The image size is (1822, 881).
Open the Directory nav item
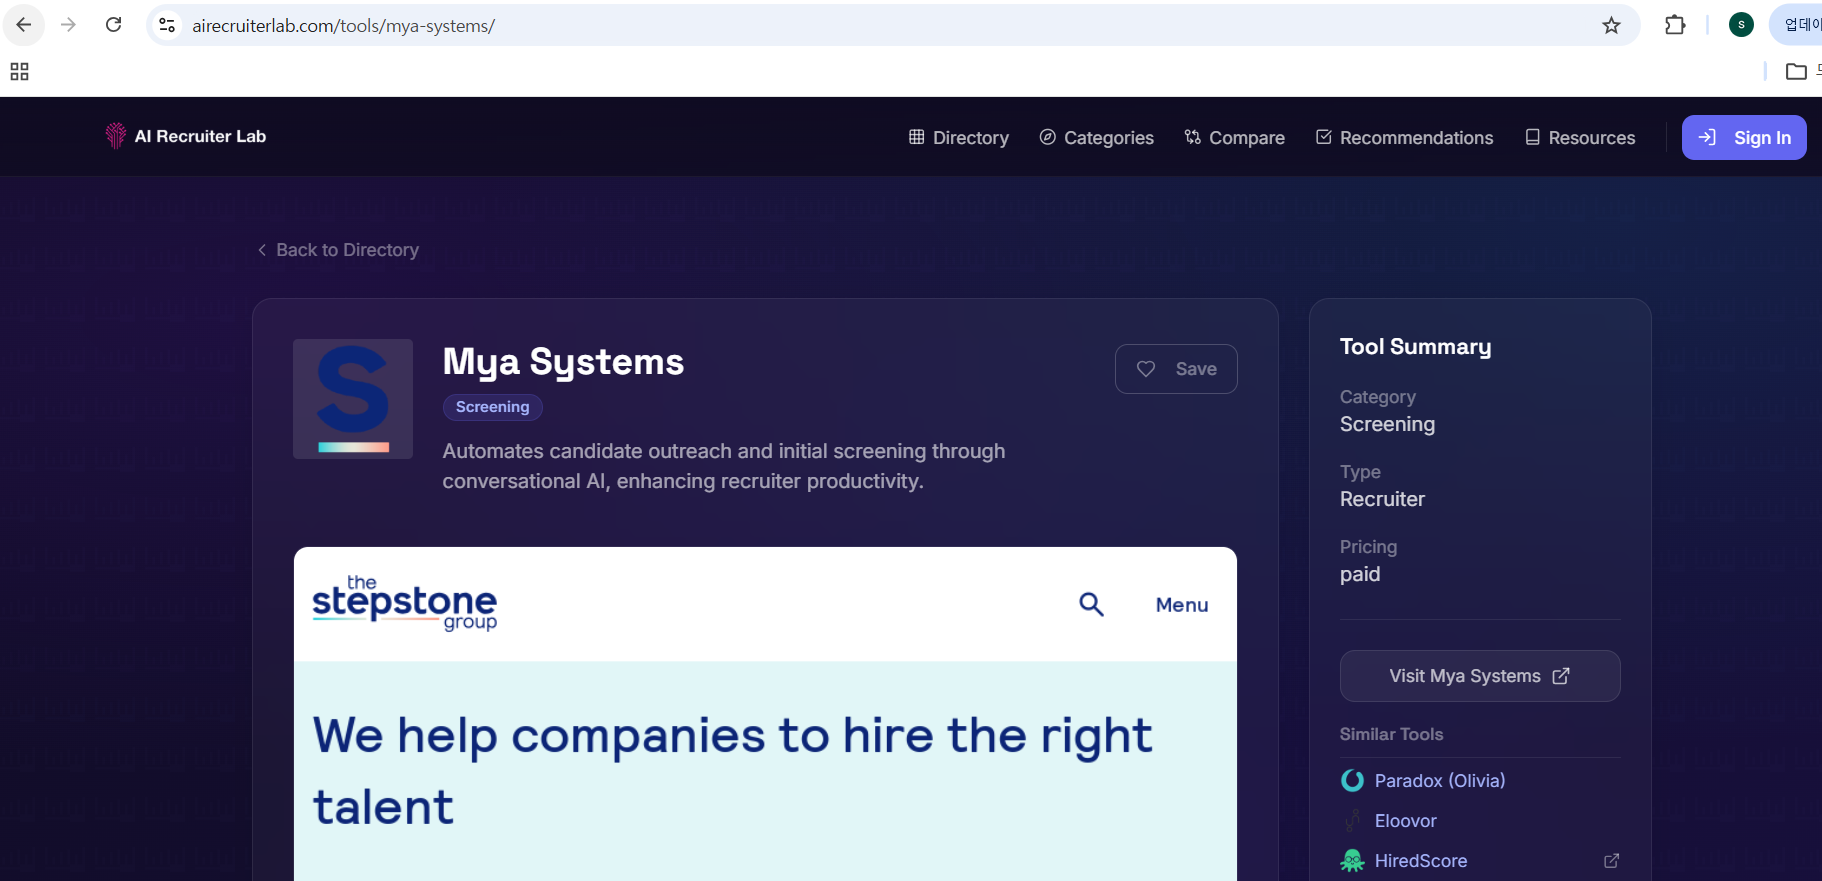coord(958,138)
